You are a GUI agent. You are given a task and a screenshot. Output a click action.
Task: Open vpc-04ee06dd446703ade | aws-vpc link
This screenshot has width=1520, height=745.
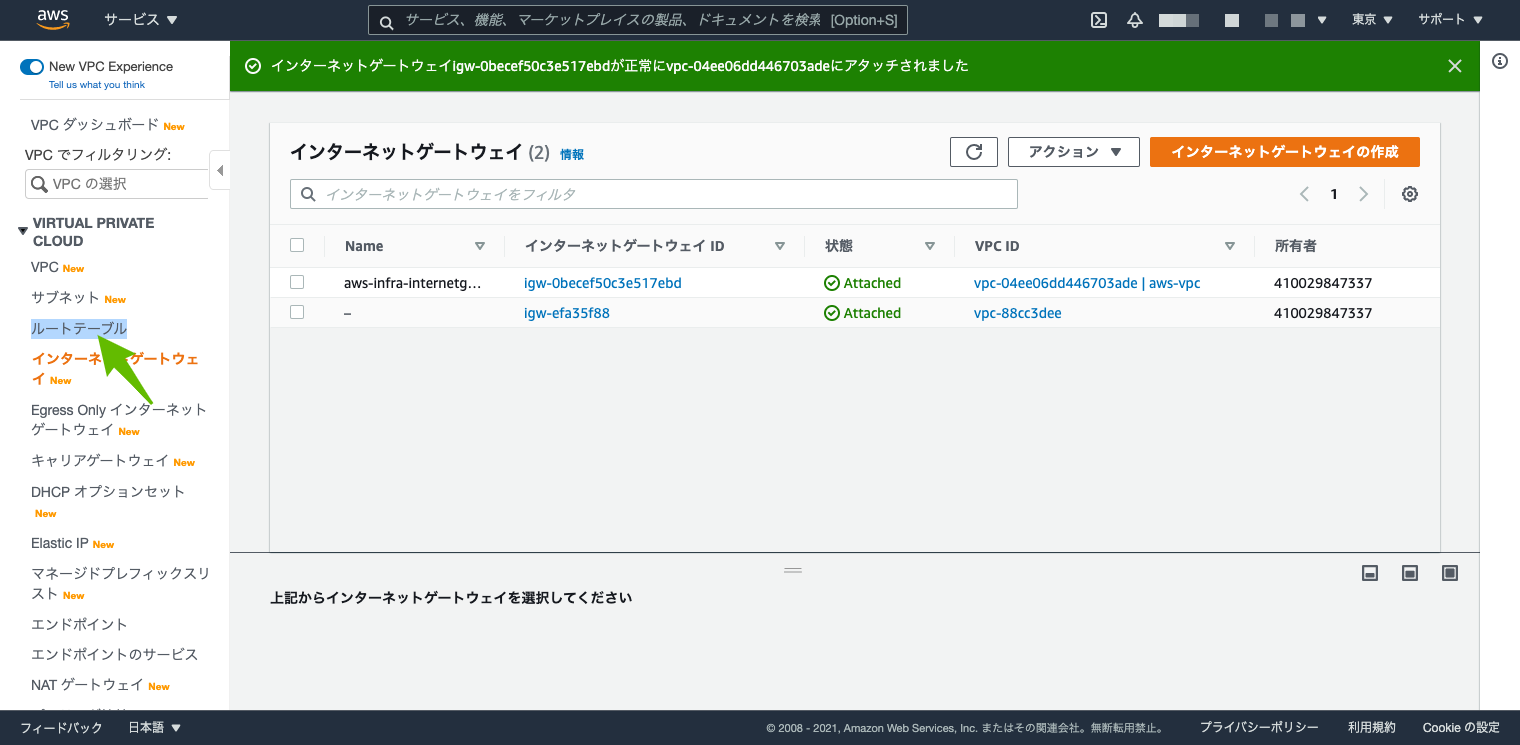click(1087, 283)
